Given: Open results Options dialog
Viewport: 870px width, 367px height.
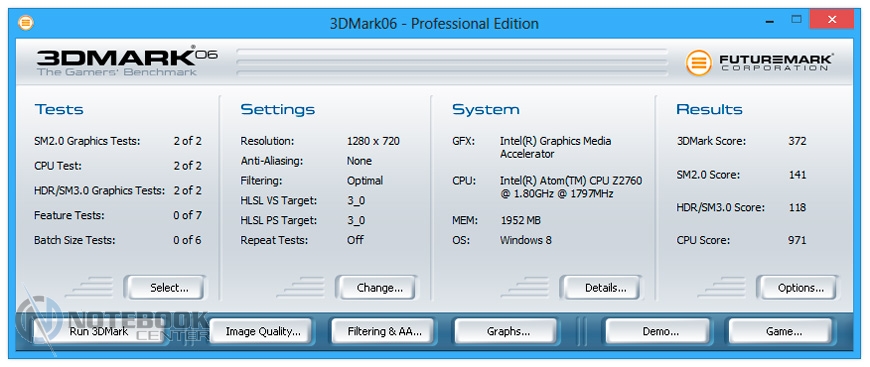Looking at the screenshot, I should [x=797, y=288].
